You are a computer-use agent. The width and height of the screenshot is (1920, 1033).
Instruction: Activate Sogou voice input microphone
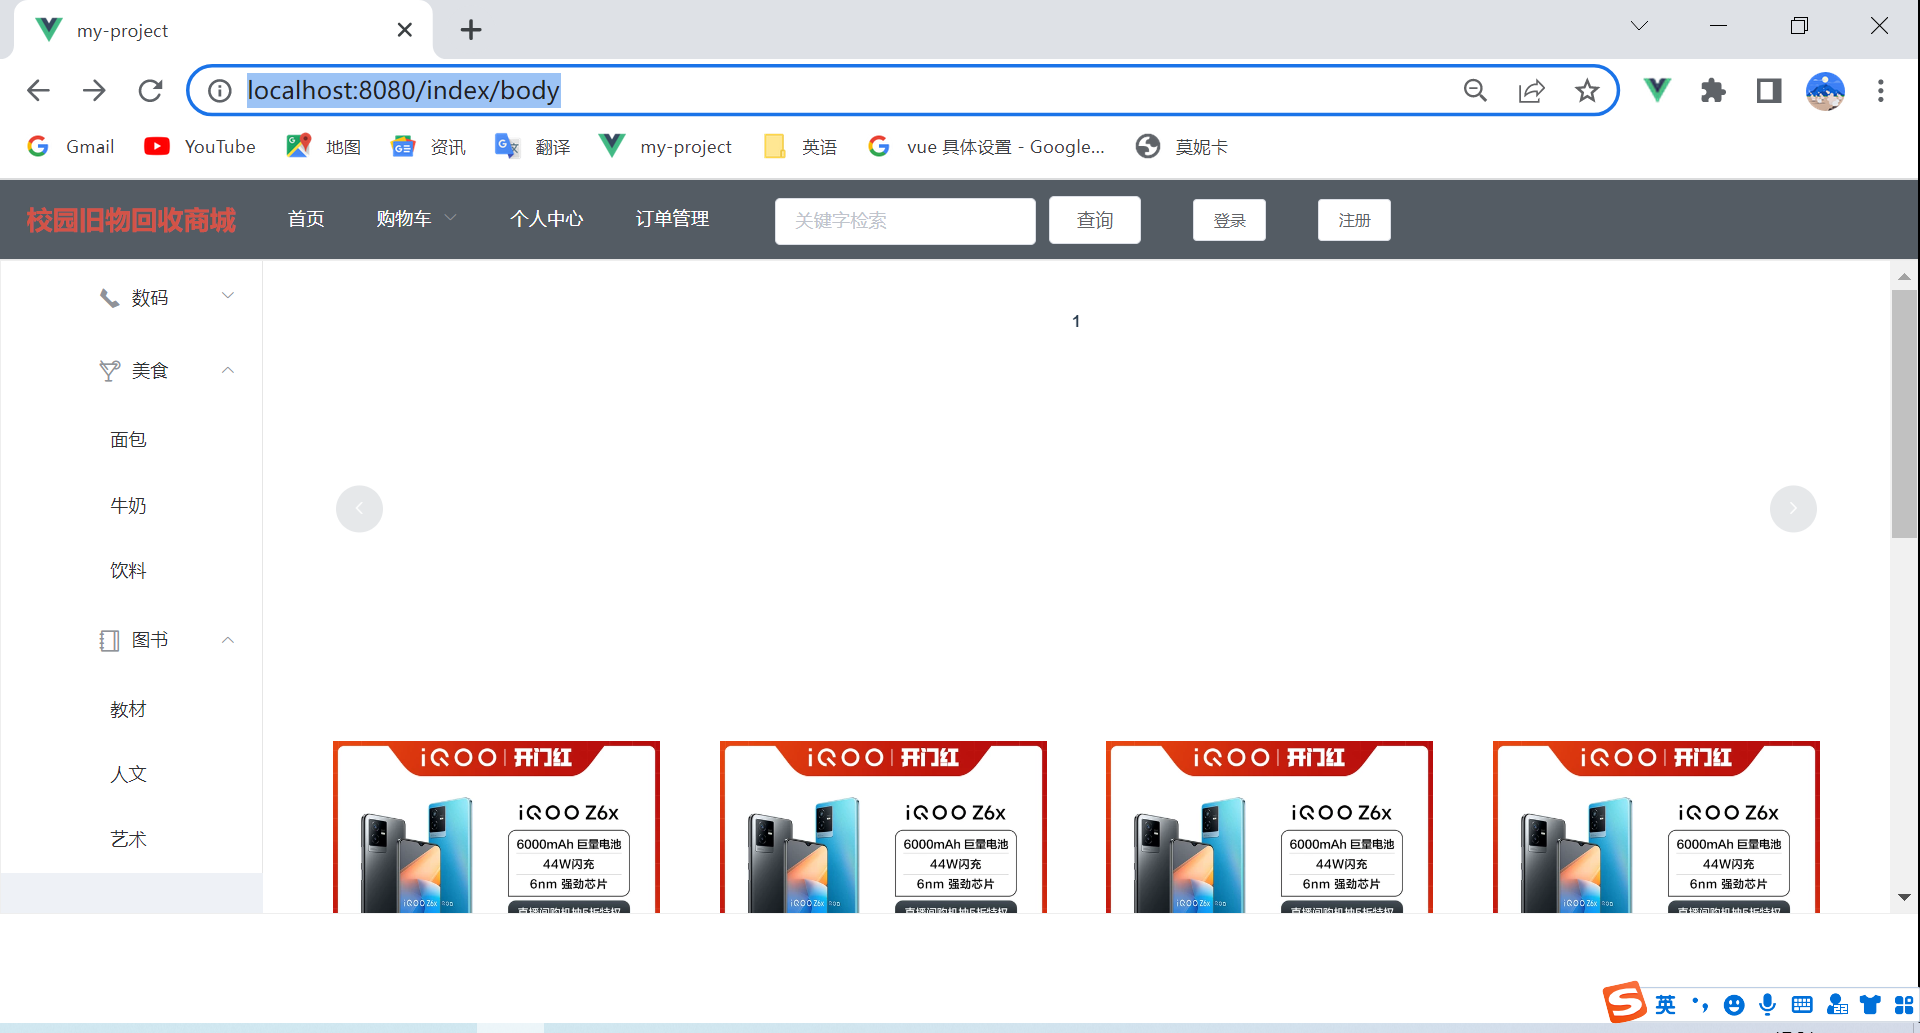pos(1768,1005)
